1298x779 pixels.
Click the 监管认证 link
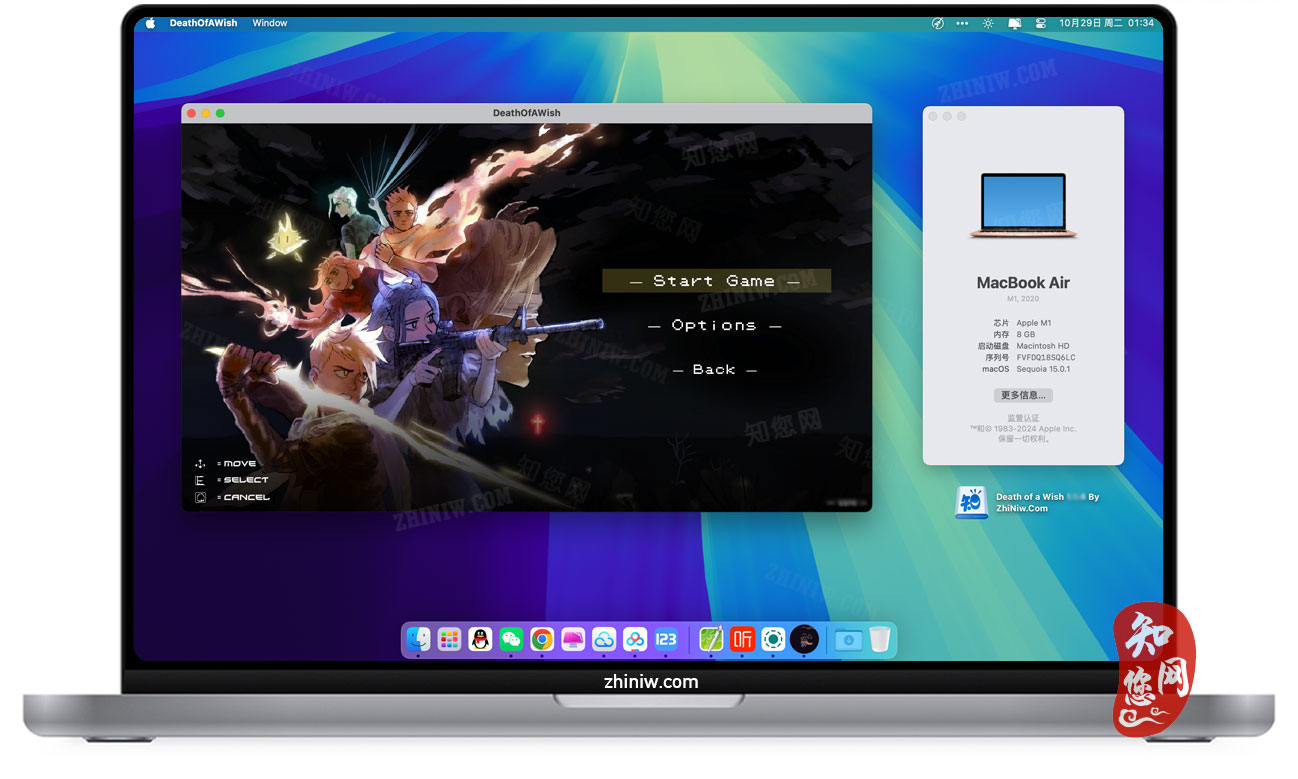pyautogui.click(x=1023, y=418)
